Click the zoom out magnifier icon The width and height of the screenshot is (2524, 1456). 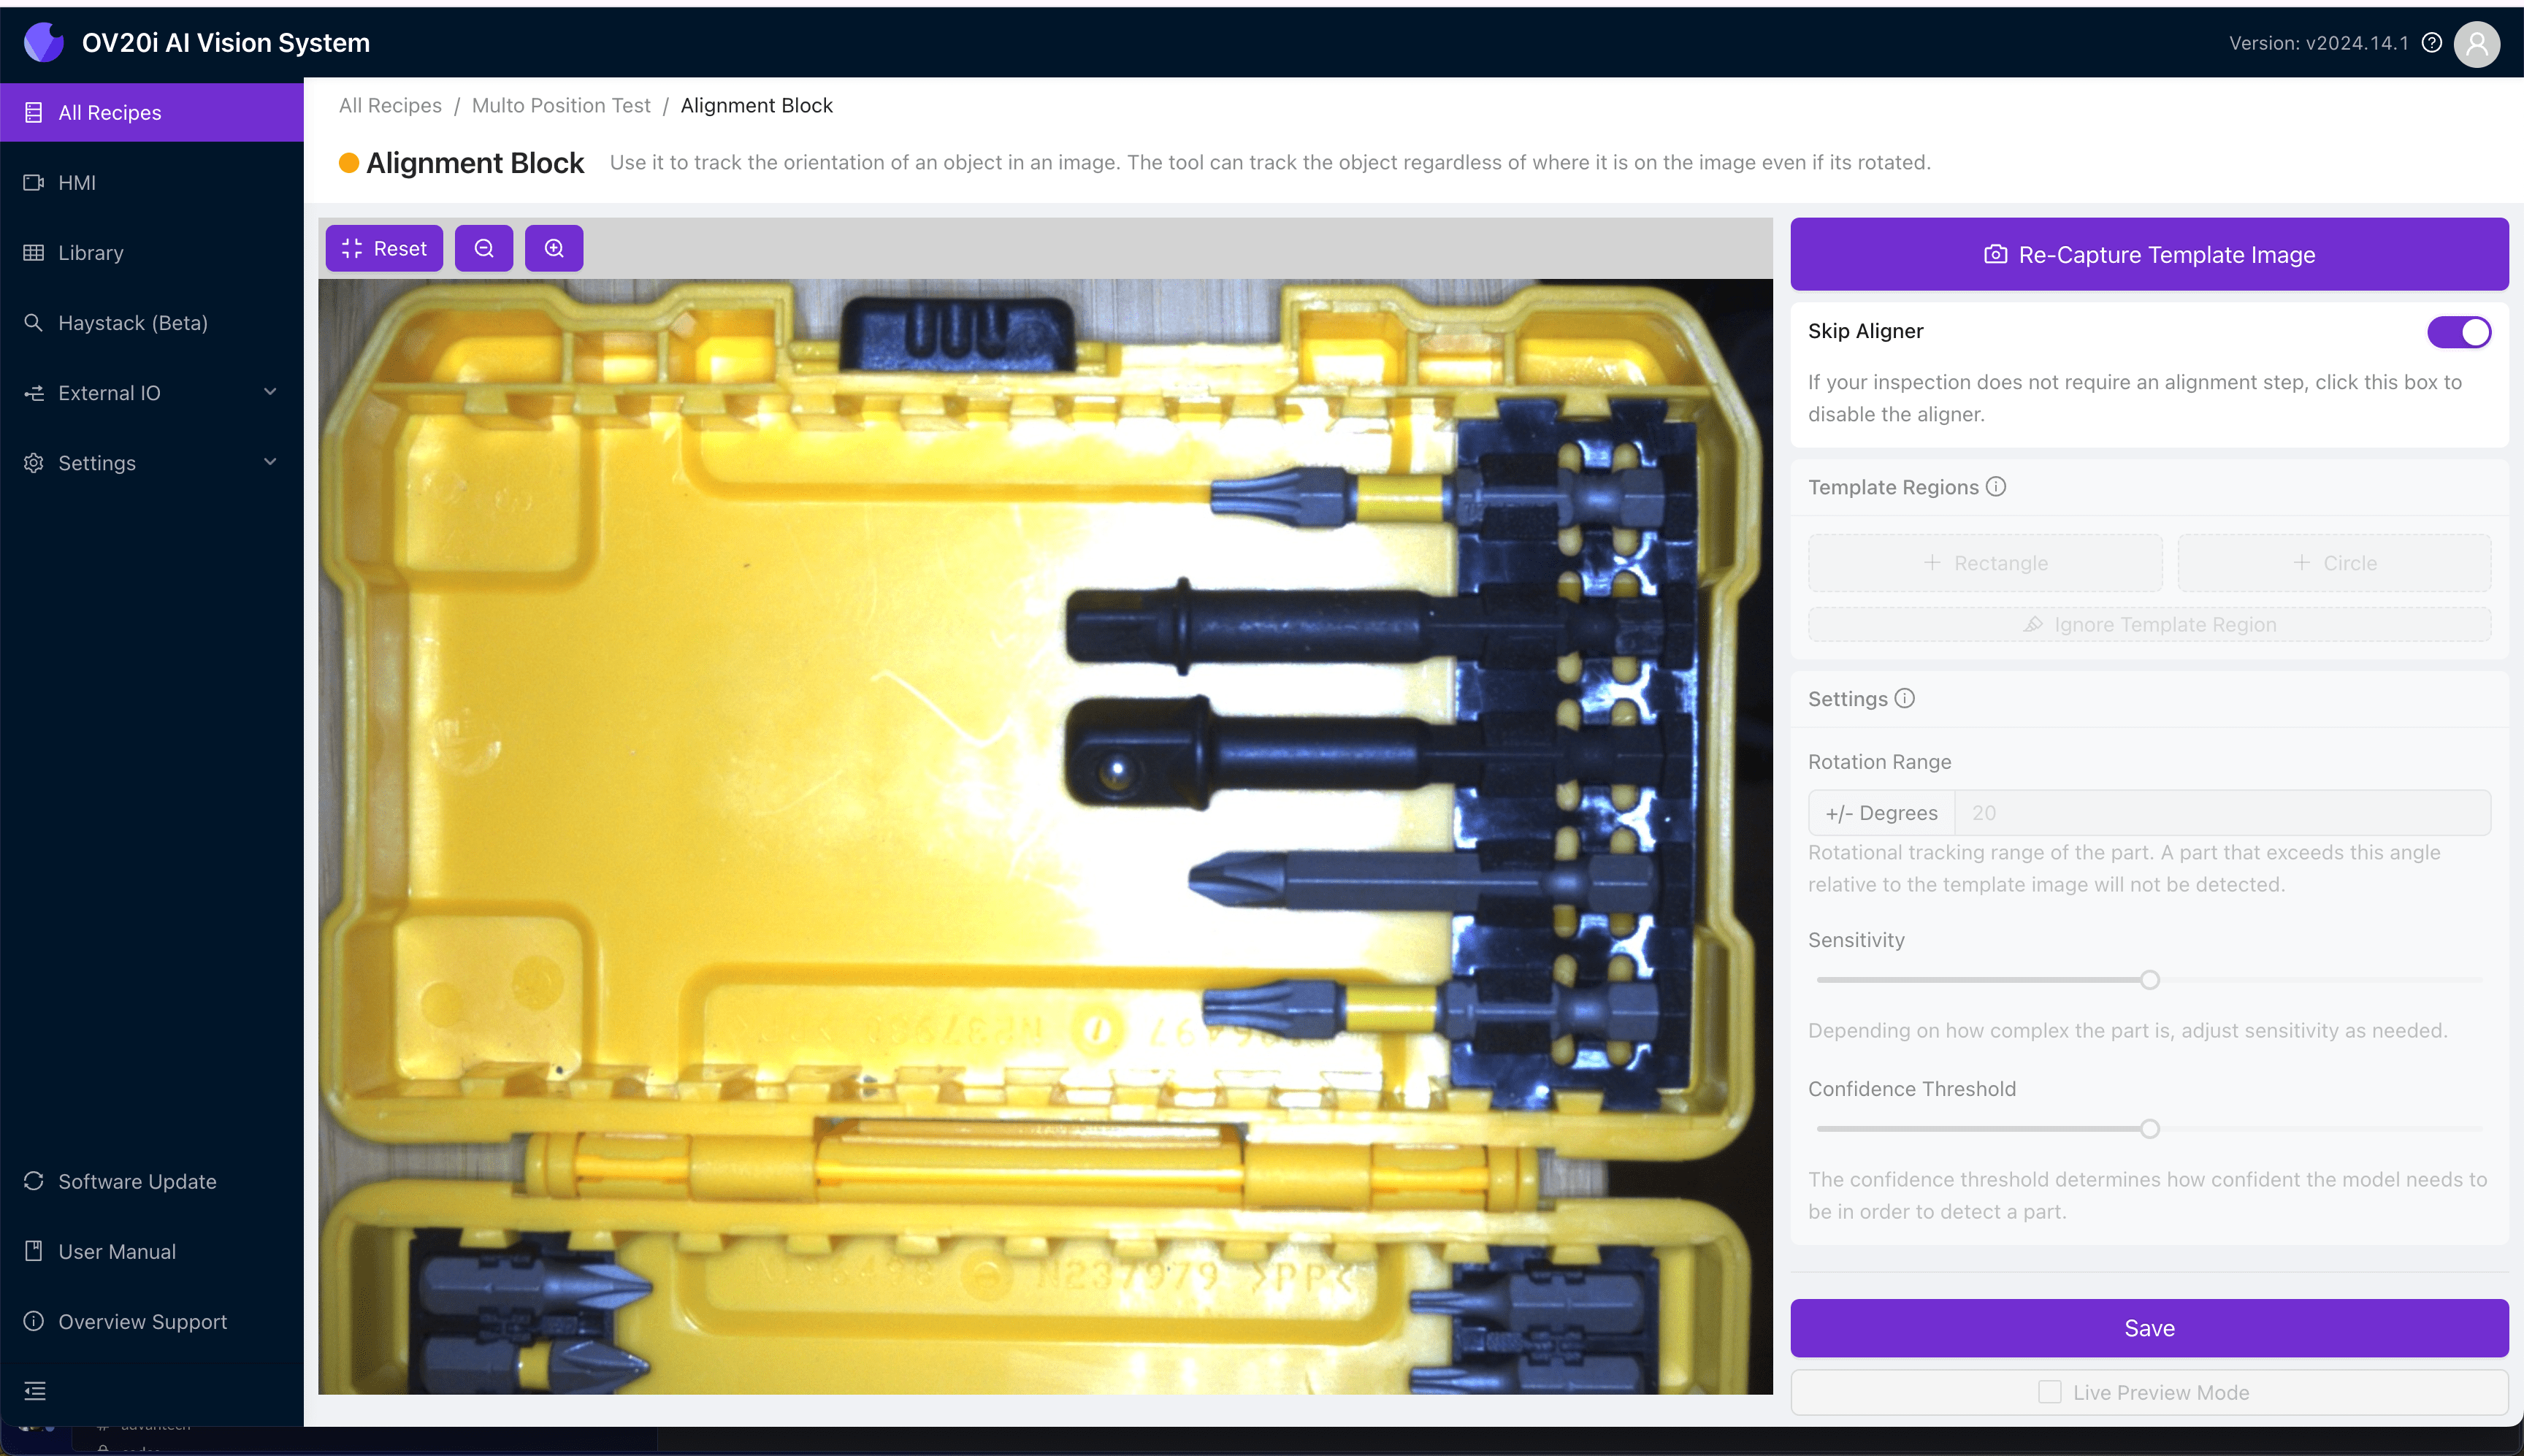pos(484,248)
